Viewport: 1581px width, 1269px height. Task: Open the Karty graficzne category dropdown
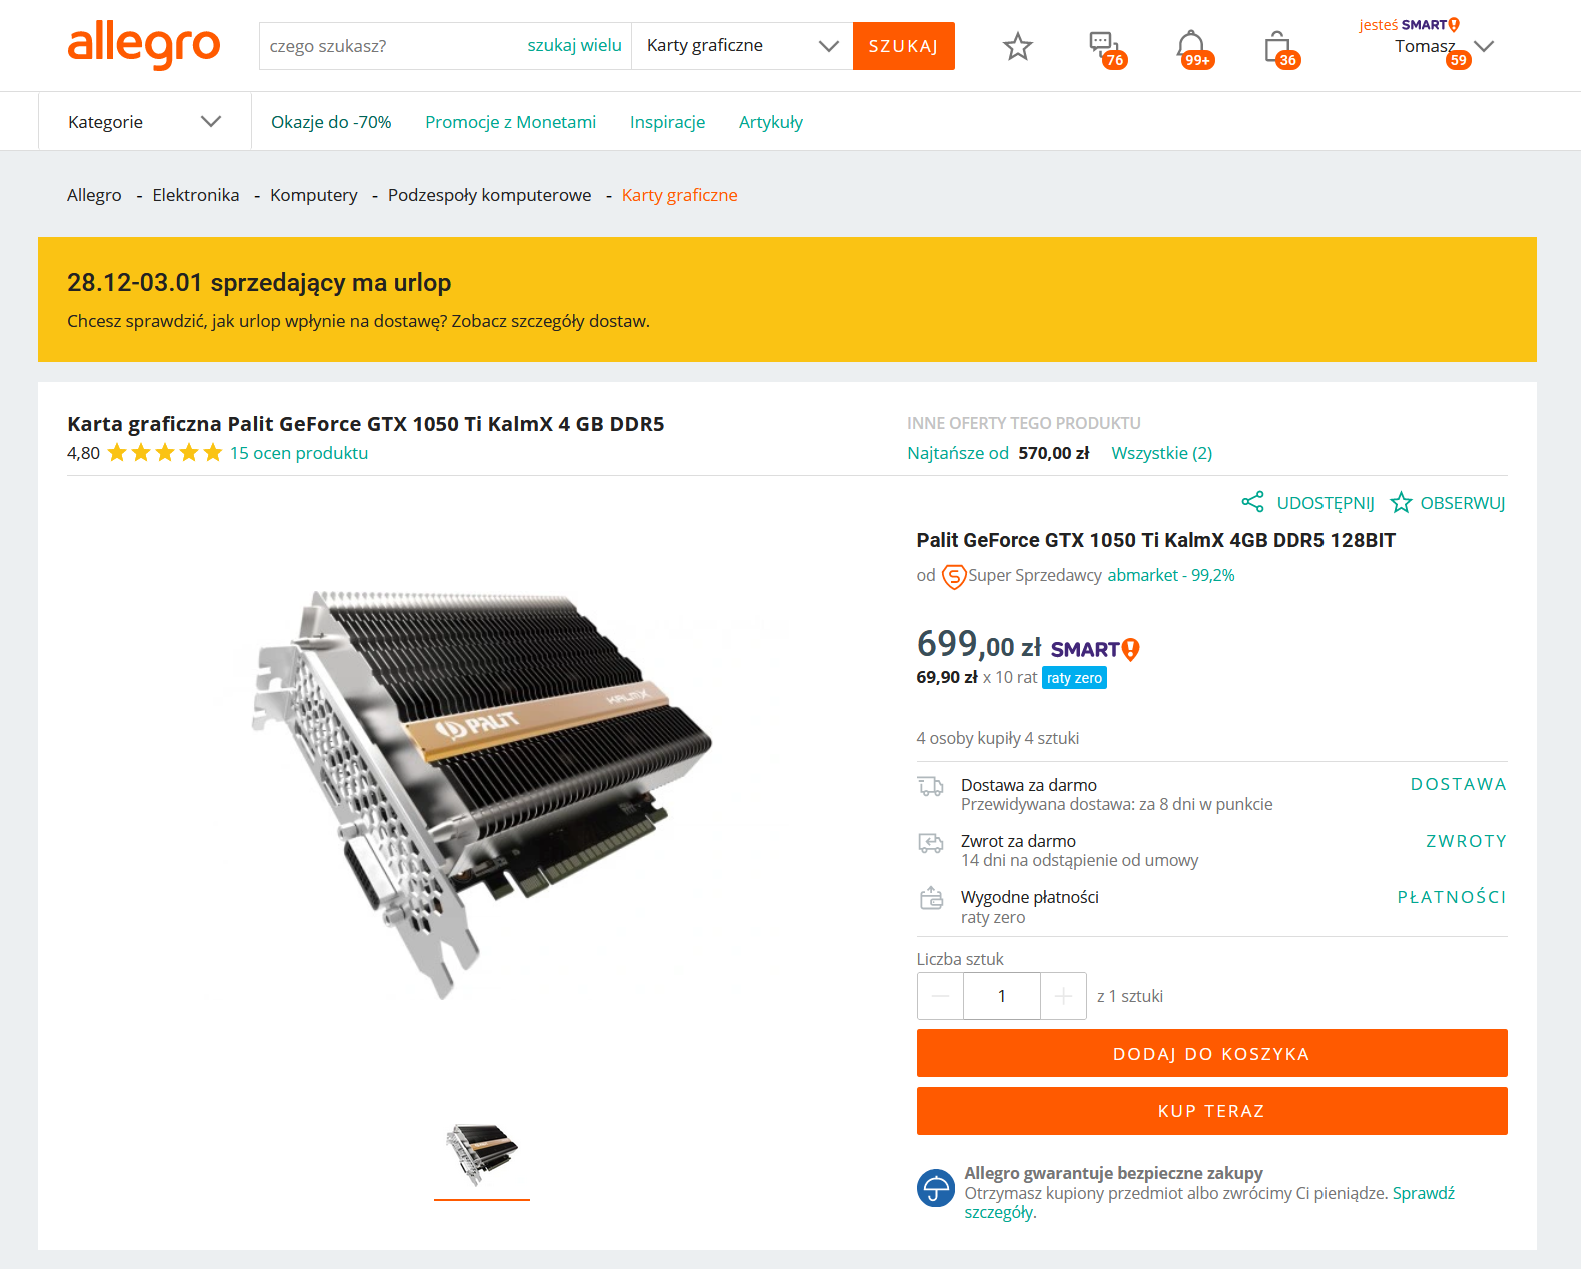point(742,46)
